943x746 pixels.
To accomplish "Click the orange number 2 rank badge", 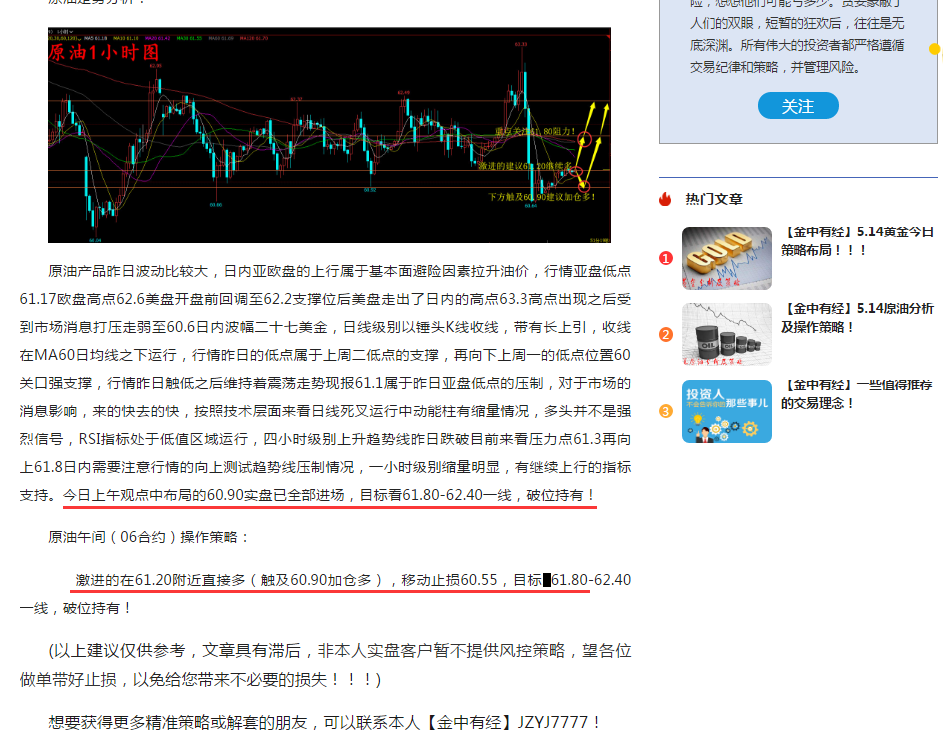I will 666,334.
